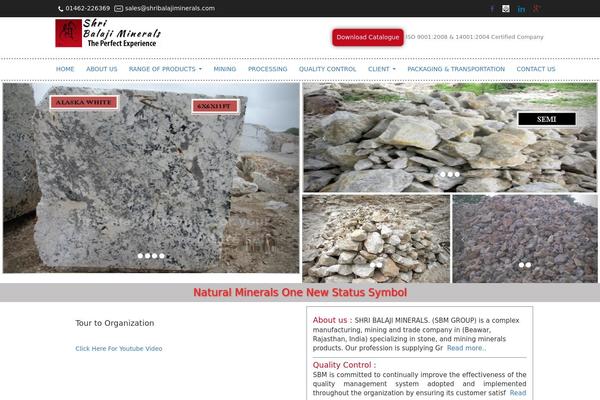
Task: Open the QUALITY CONTROL menu item
Action: [x=328, y=69]
